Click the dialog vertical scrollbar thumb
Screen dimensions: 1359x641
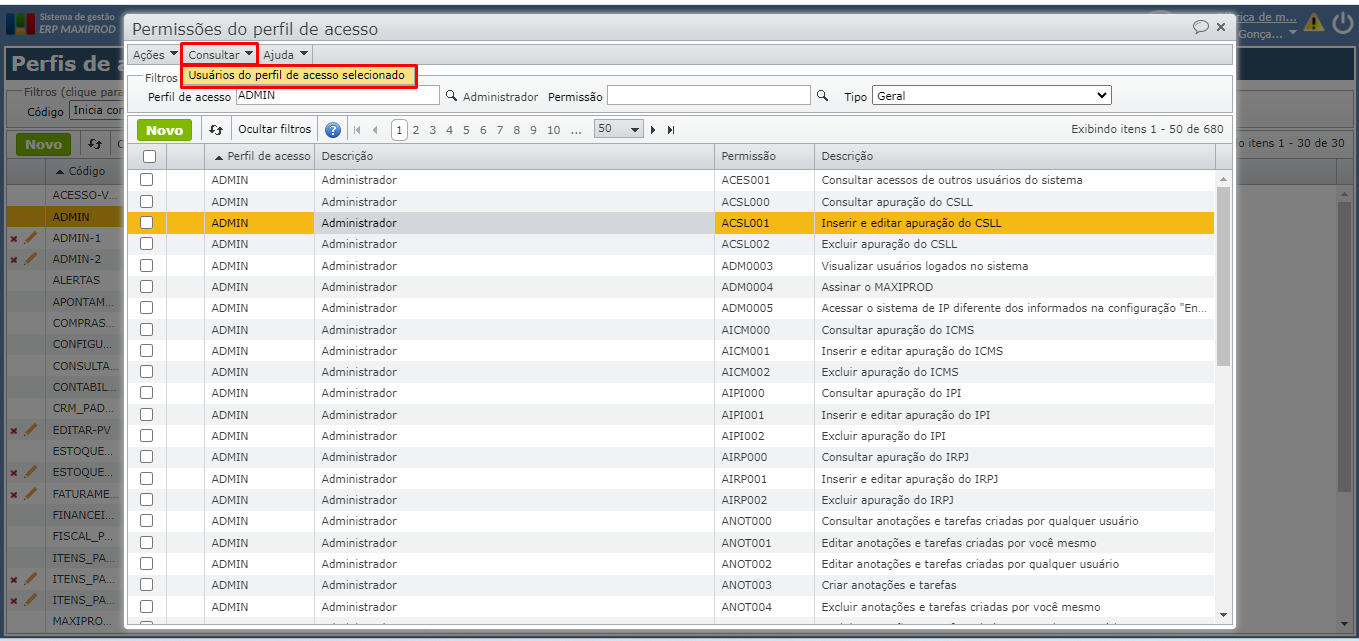pos(1223,275)
